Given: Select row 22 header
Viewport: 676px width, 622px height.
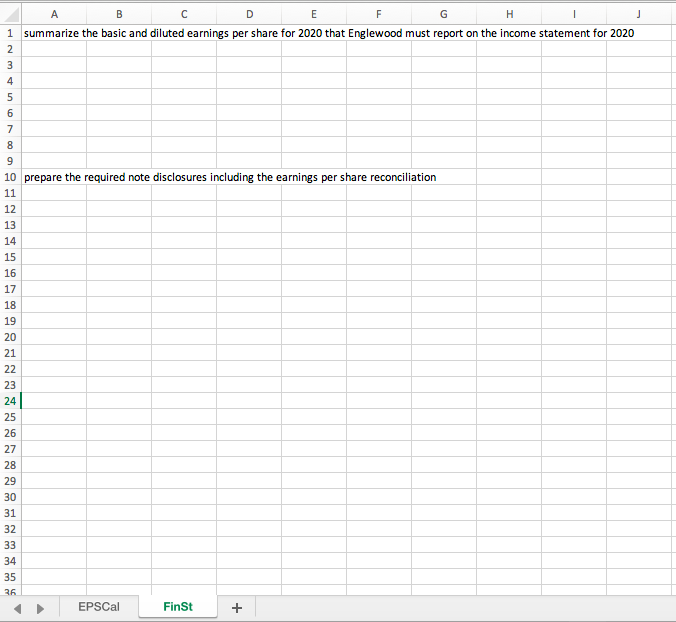Looking at the screenshot, I should 10,369.
